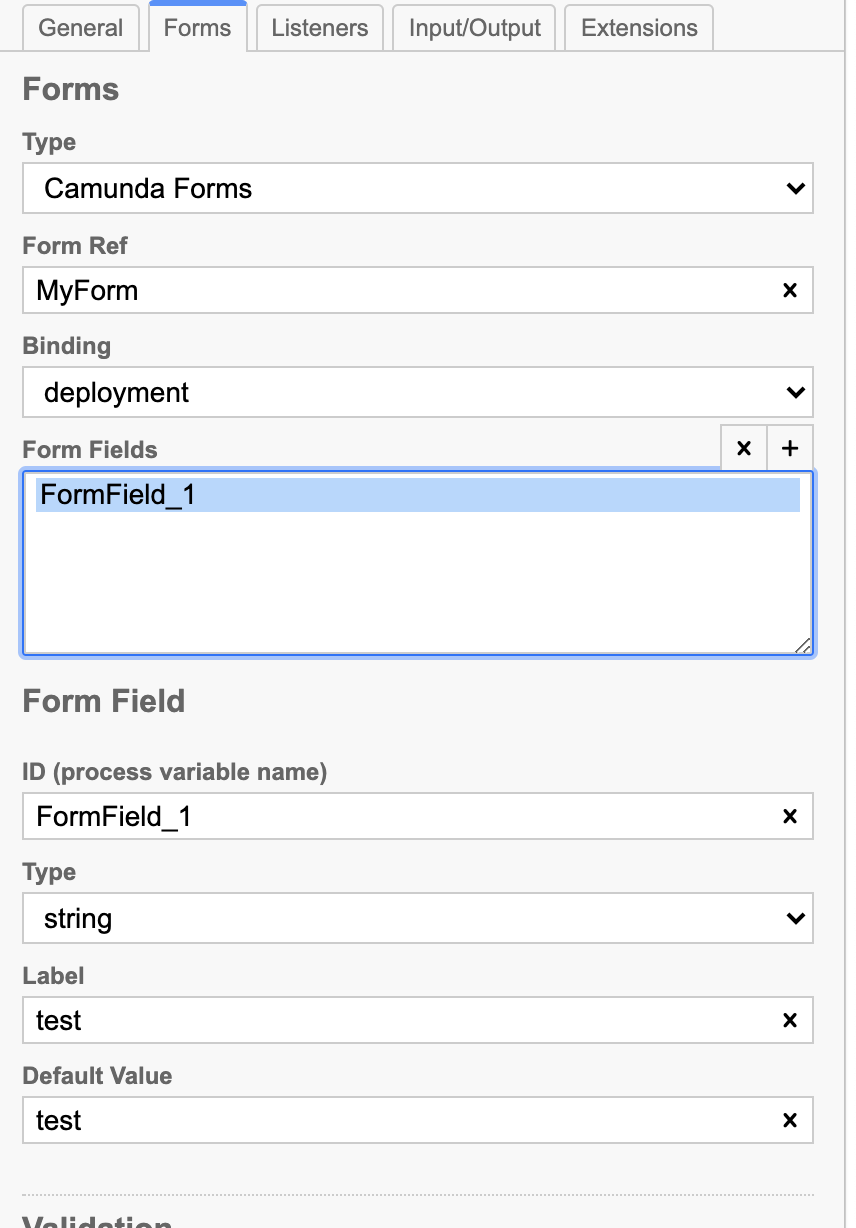Grab the Form Fields list resize handle

click(x=803, y=646)
